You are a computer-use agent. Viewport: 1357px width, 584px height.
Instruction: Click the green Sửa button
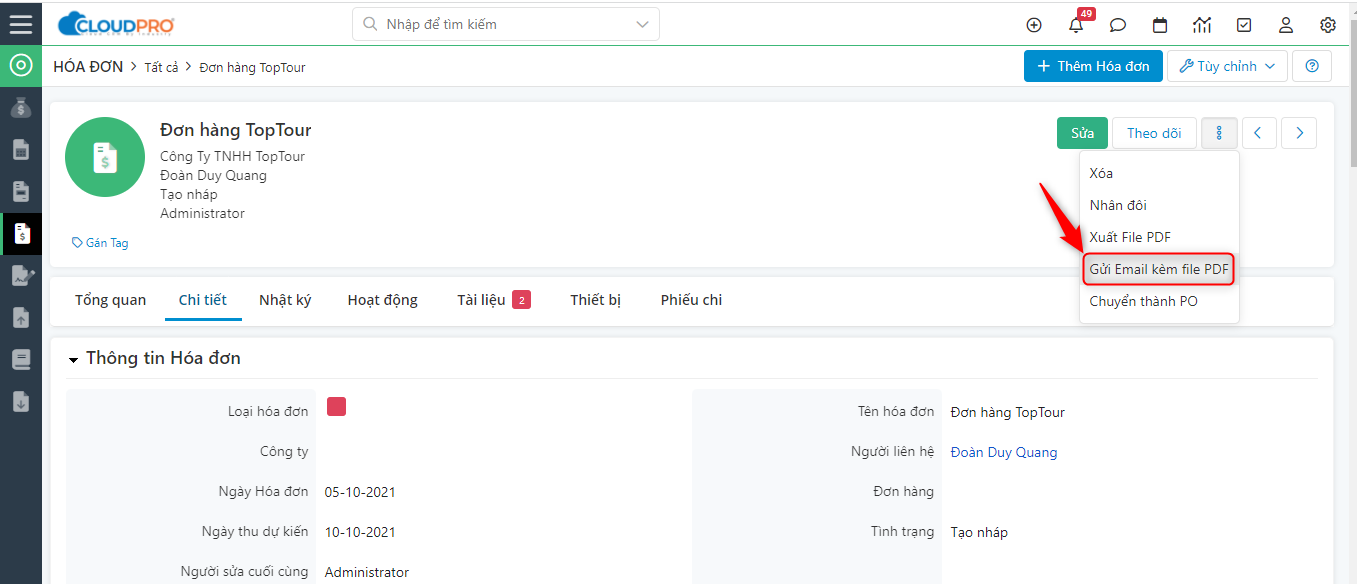coord(1082,133)
